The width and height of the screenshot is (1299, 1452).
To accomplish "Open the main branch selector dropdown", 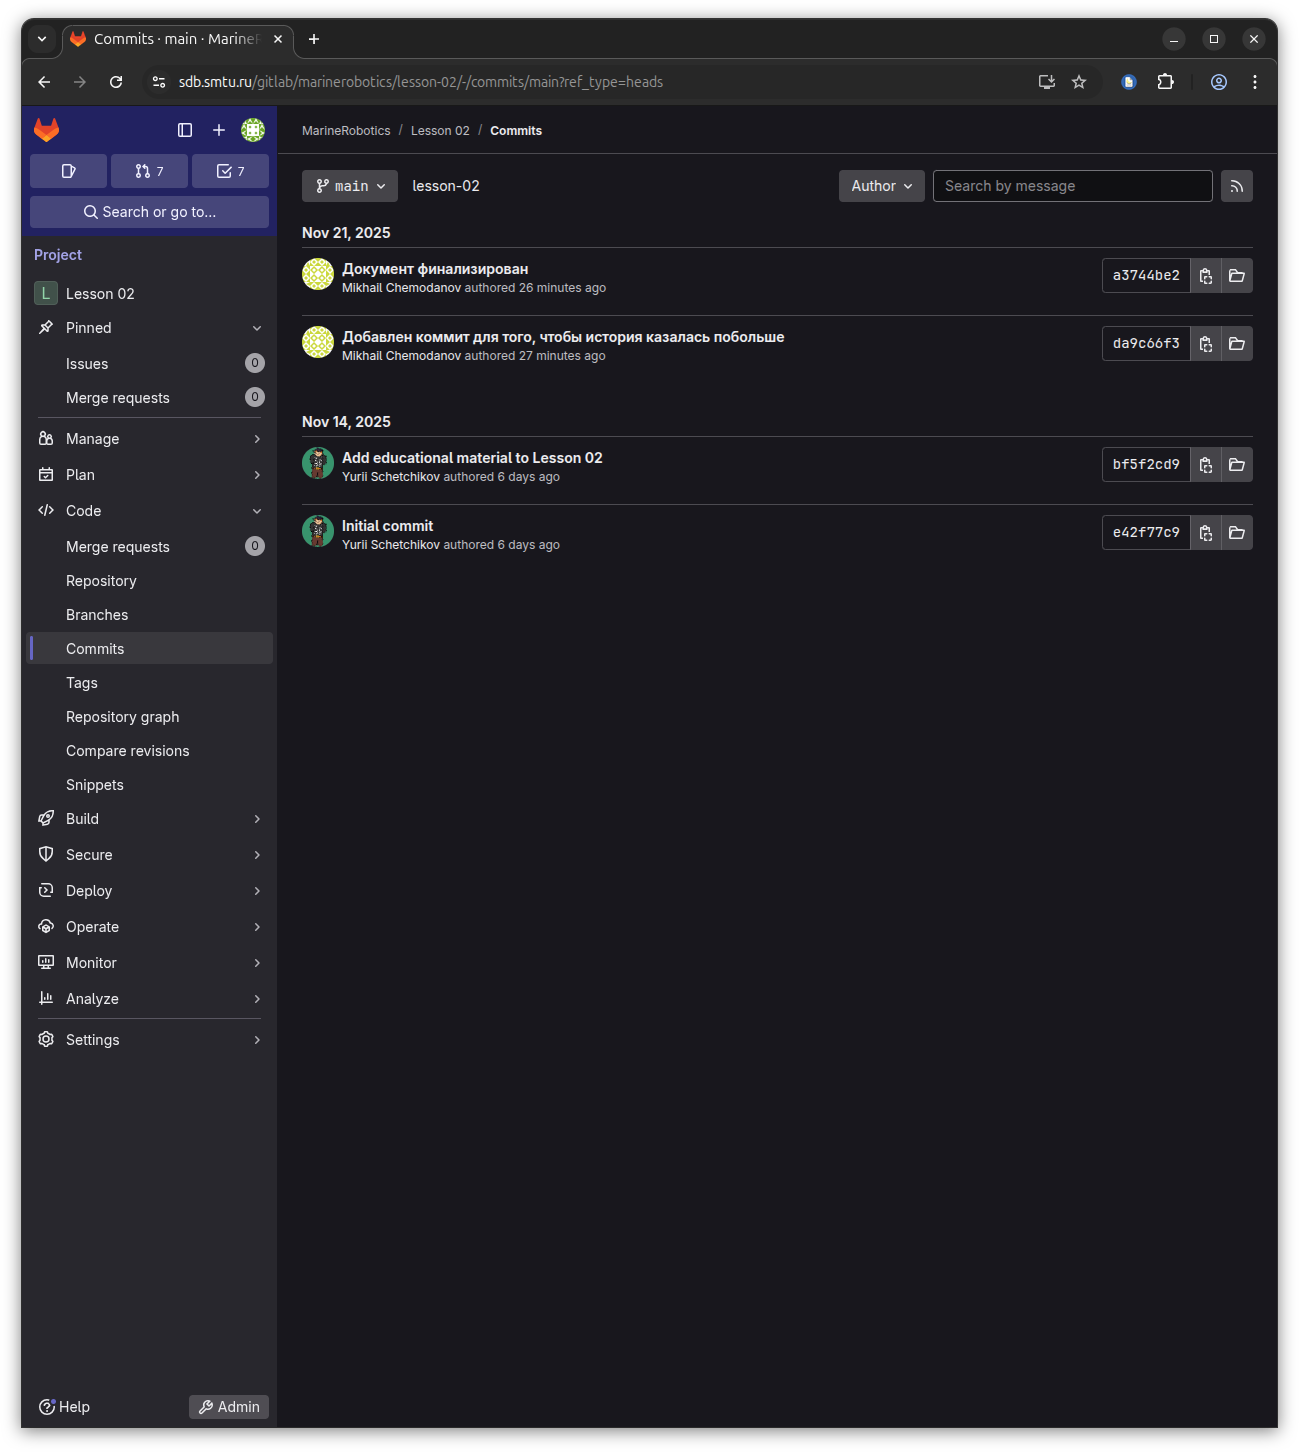I will [349, 186].
